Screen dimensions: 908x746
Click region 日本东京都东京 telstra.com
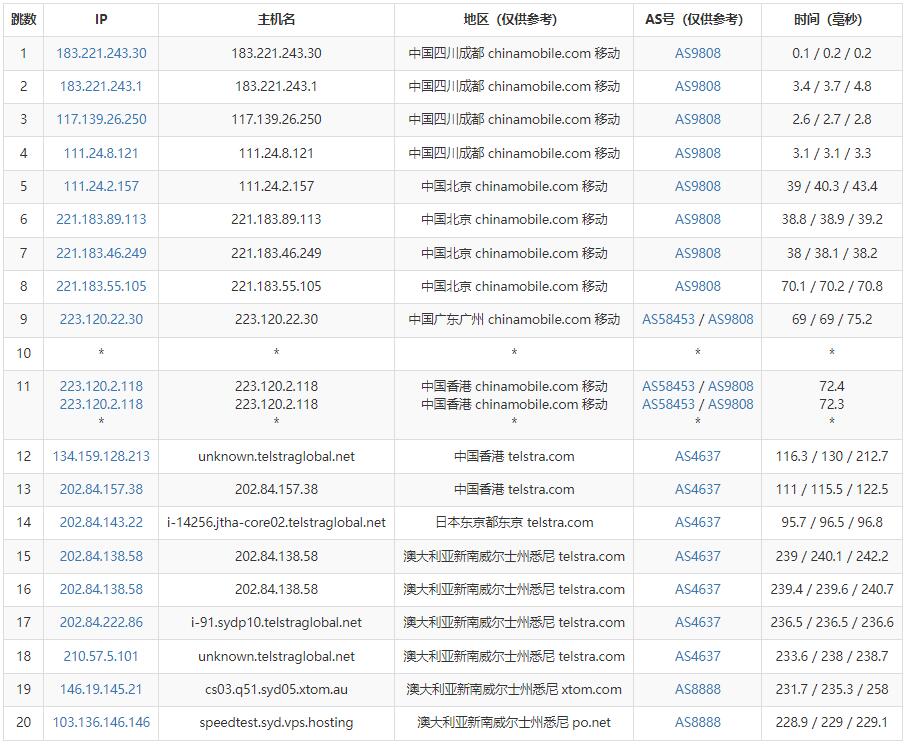click(514, 522)
